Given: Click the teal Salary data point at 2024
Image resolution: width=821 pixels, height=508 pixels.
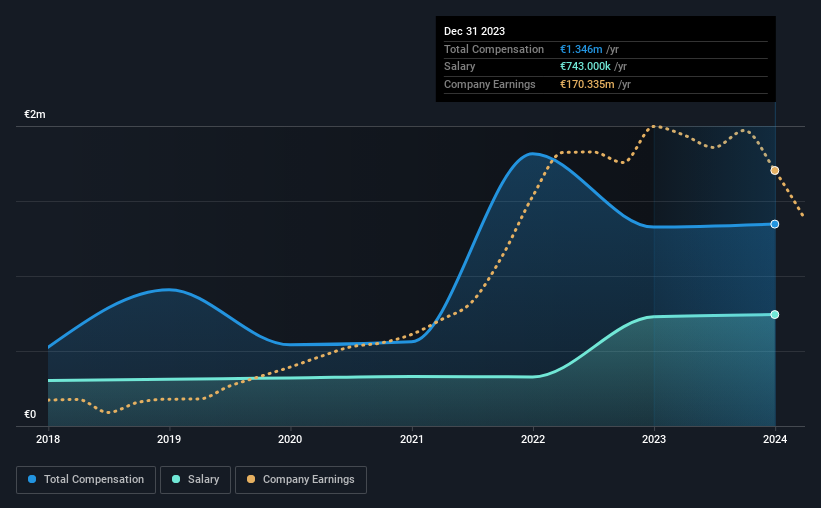Looking at the screenshot, I should (x=774, y=315).
